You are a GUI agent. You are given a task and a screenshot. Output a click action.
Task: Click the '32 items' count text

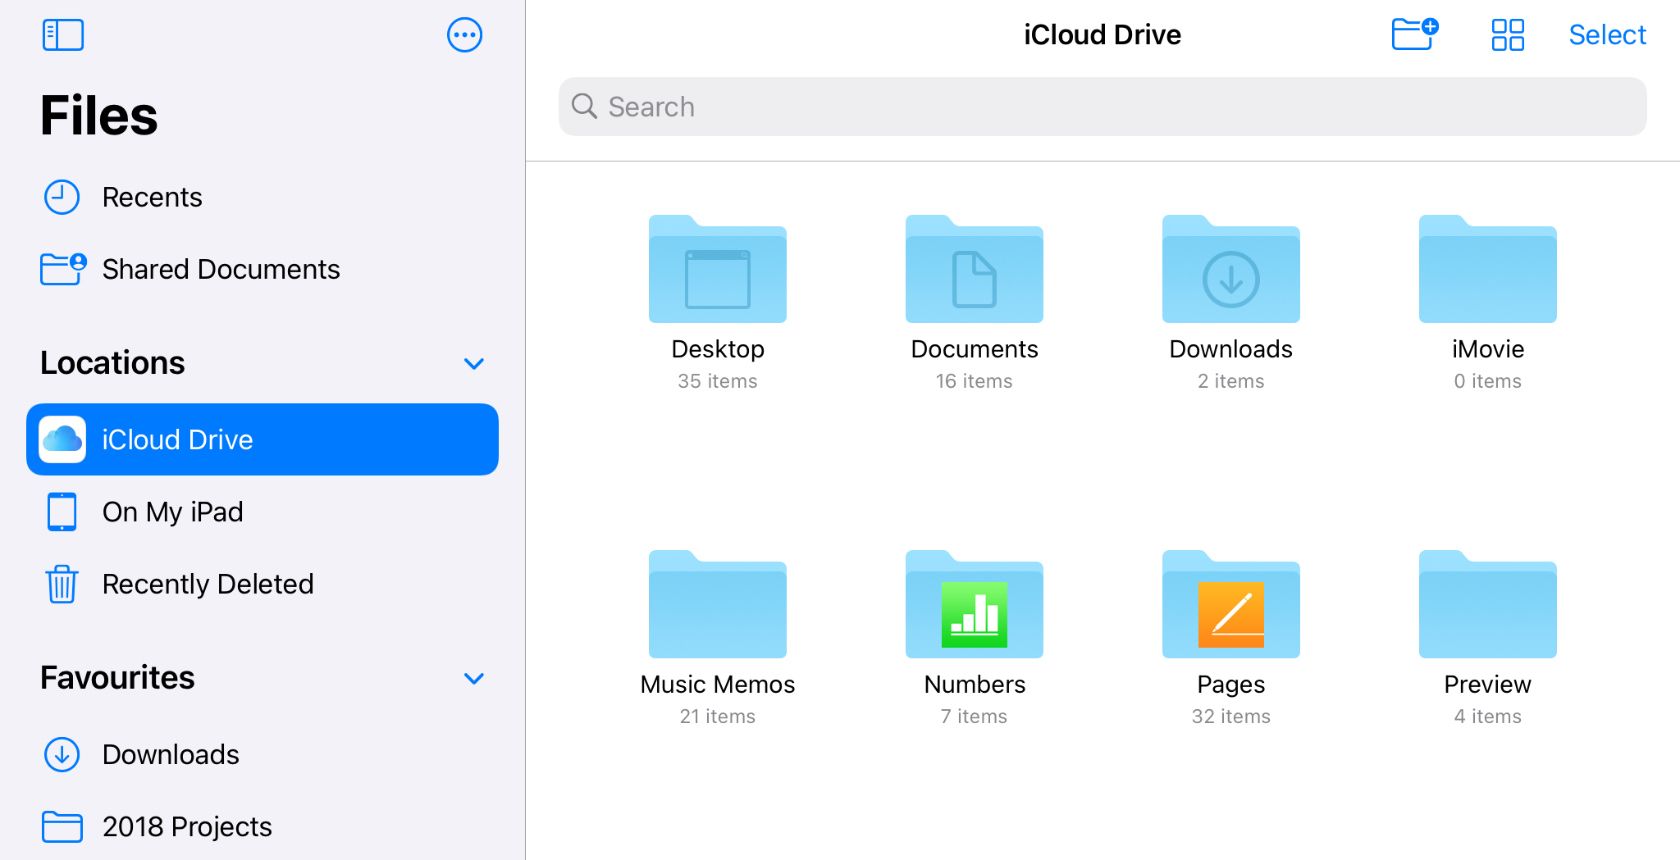(1231, 716)
